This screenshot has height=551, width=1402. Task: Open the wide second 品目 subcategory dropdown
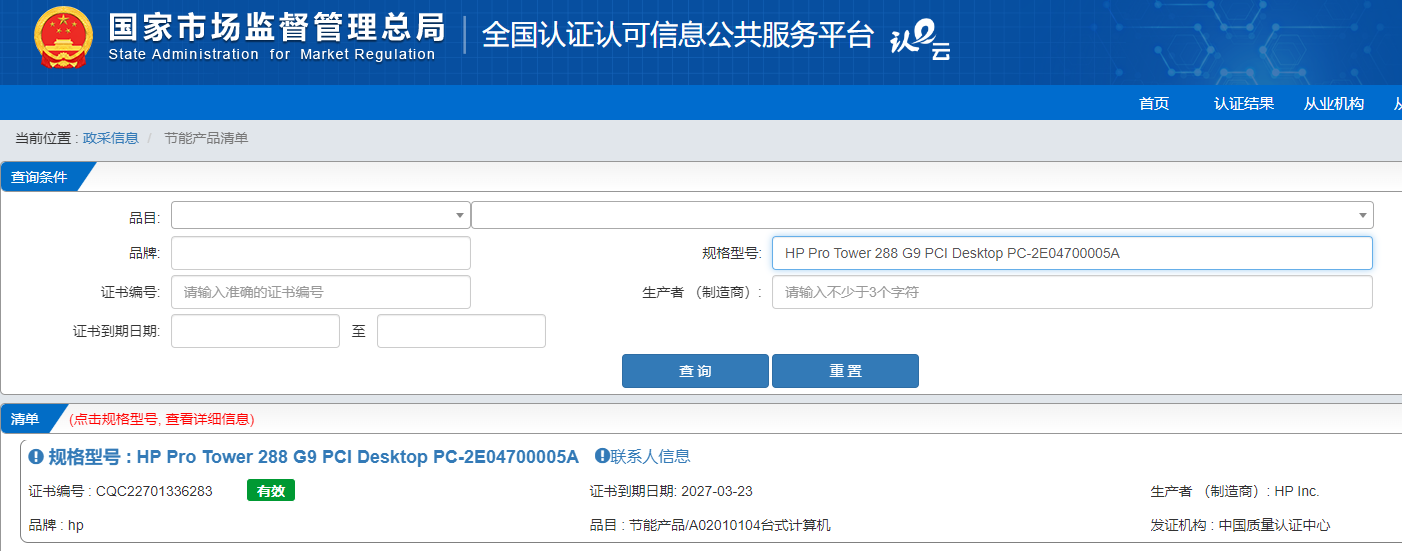pos(922,215)
